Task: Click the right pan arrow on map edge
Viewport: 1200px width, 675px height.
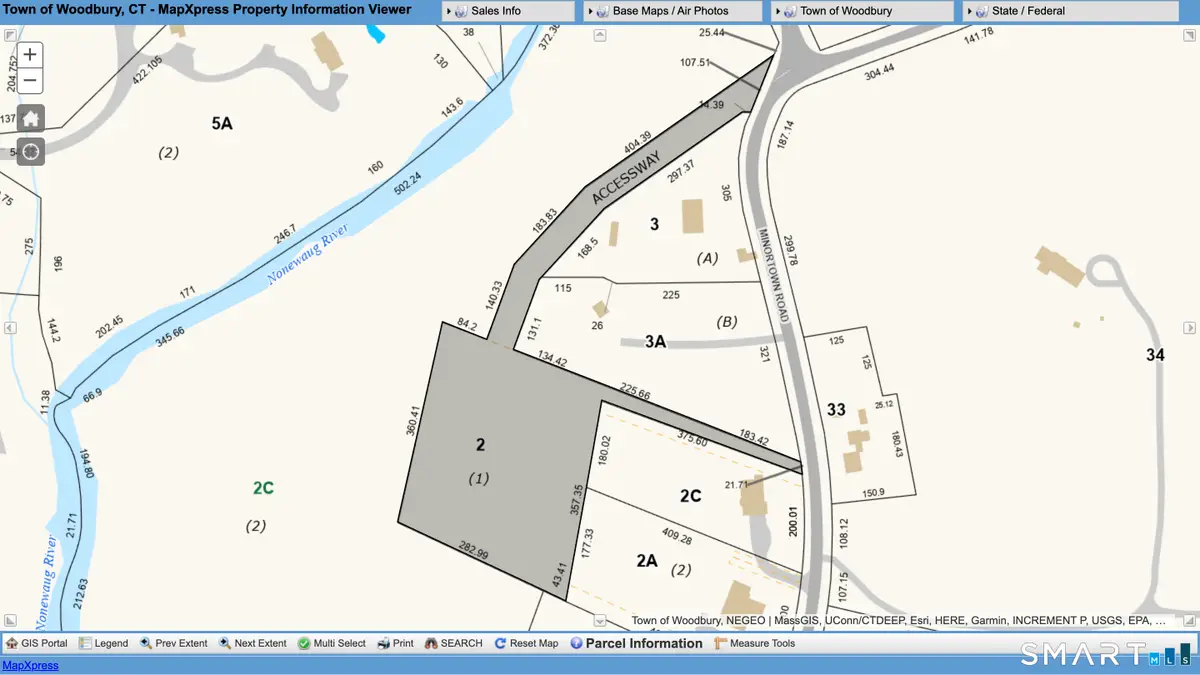Action: 1190,327
